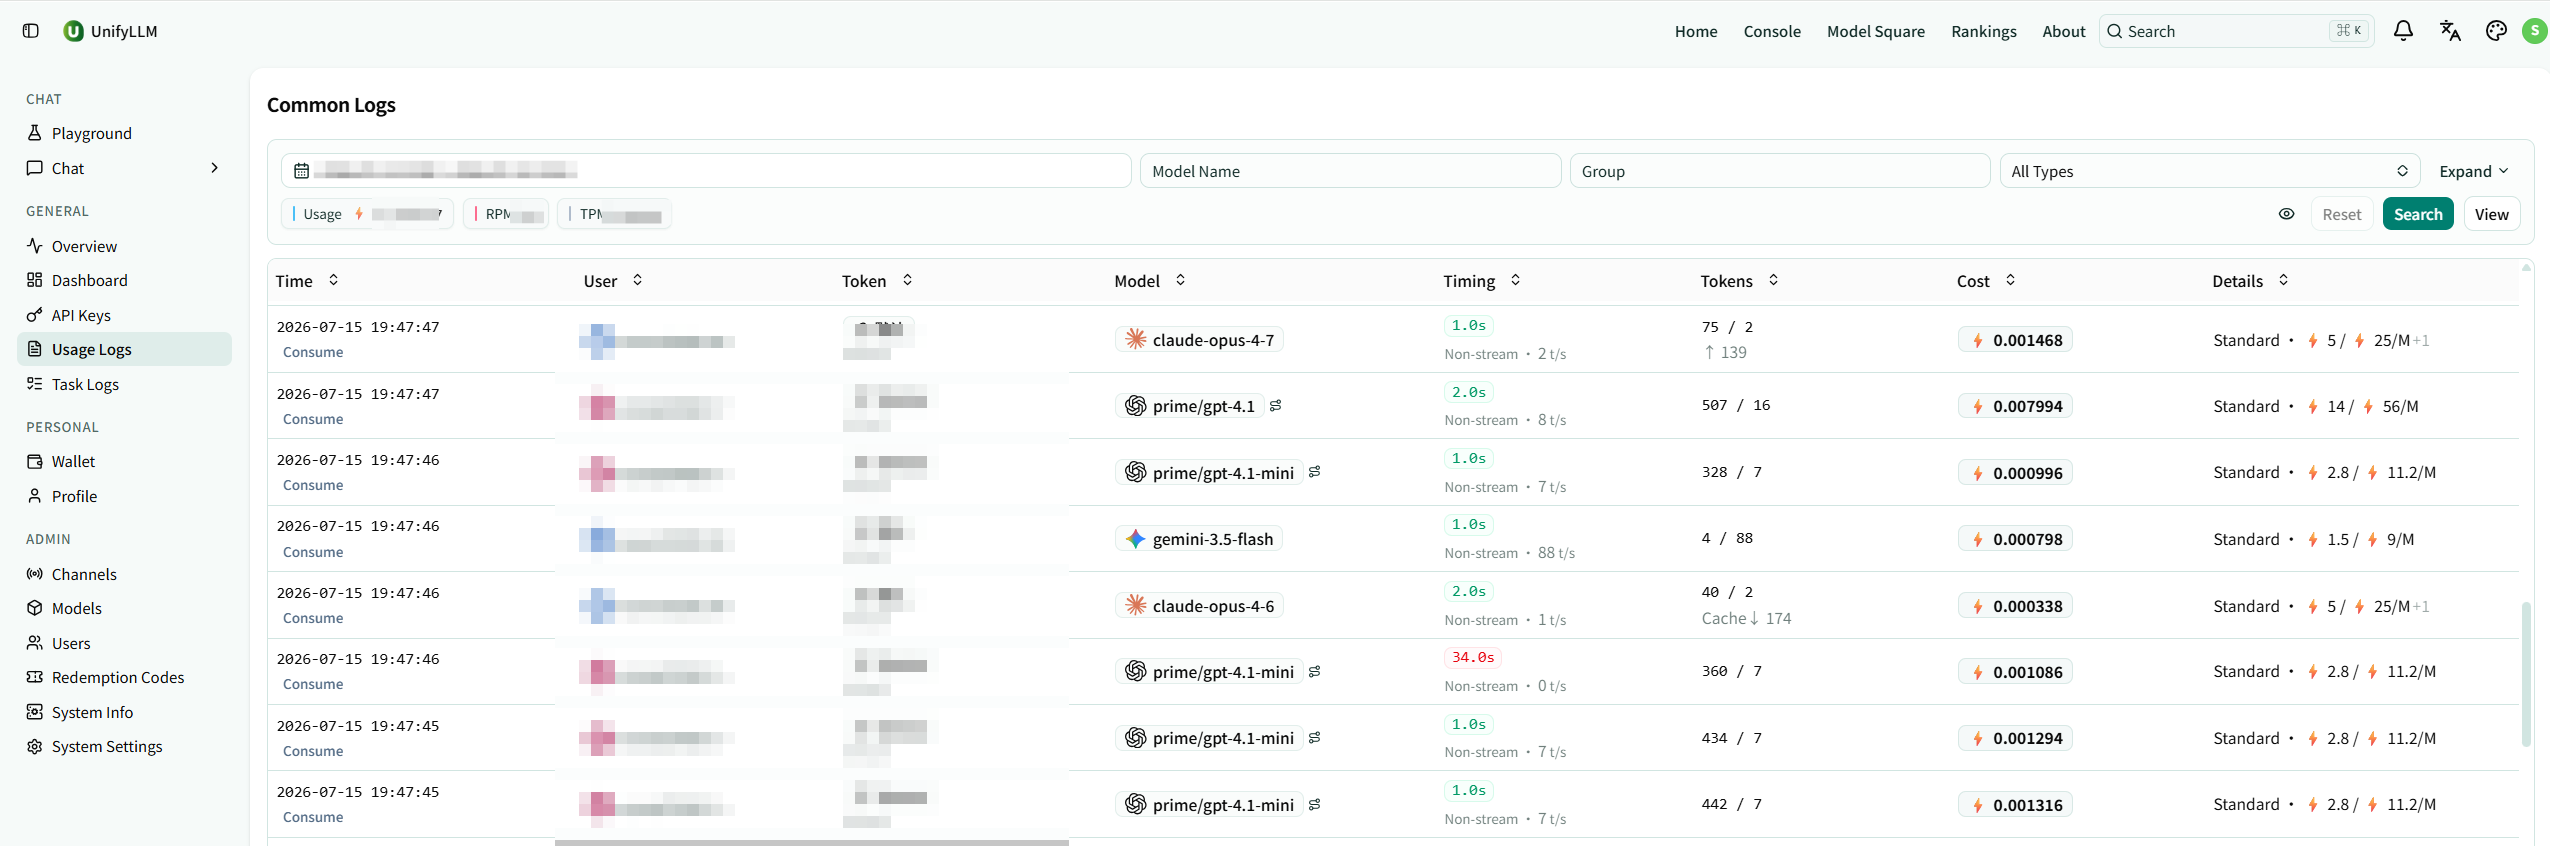2550x846 pixels.
Task: Toggle the eye visibility icon near Reset
Action: (2286, 214)
